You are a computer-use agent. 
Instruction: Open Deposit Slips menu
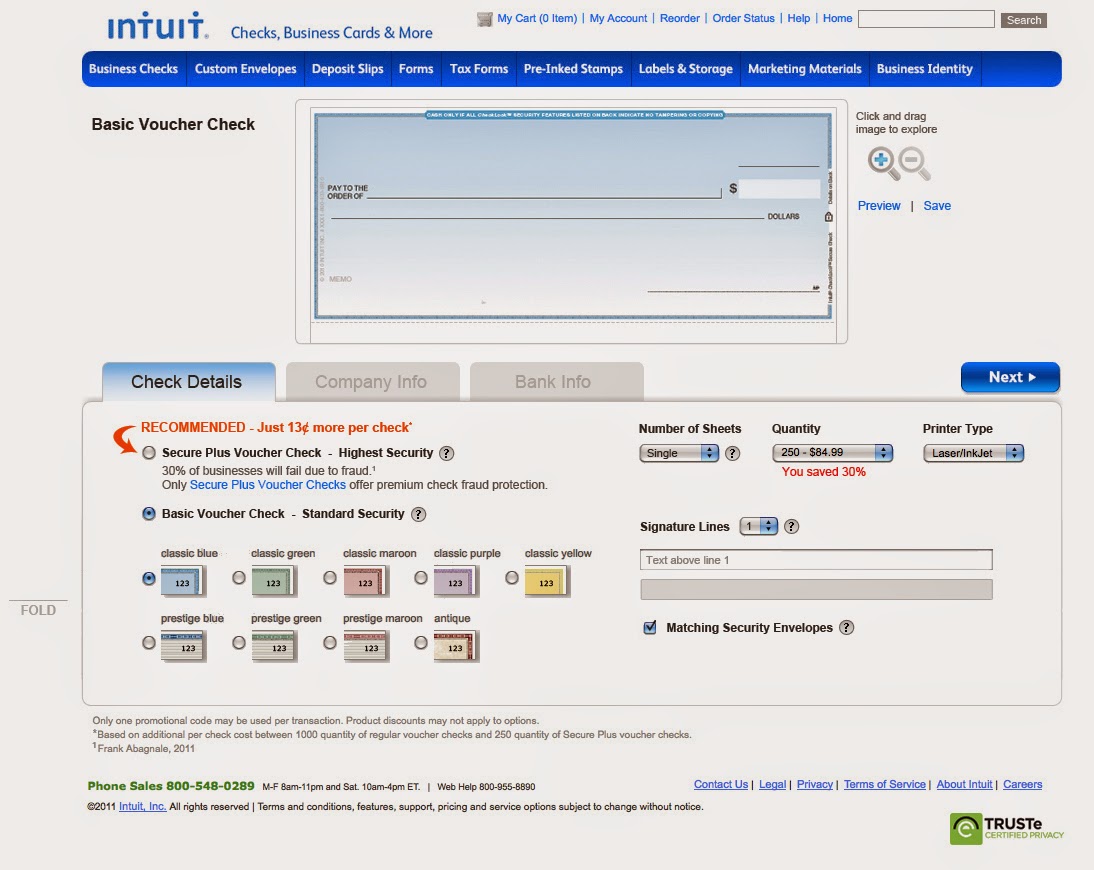(x=347, y=69)
